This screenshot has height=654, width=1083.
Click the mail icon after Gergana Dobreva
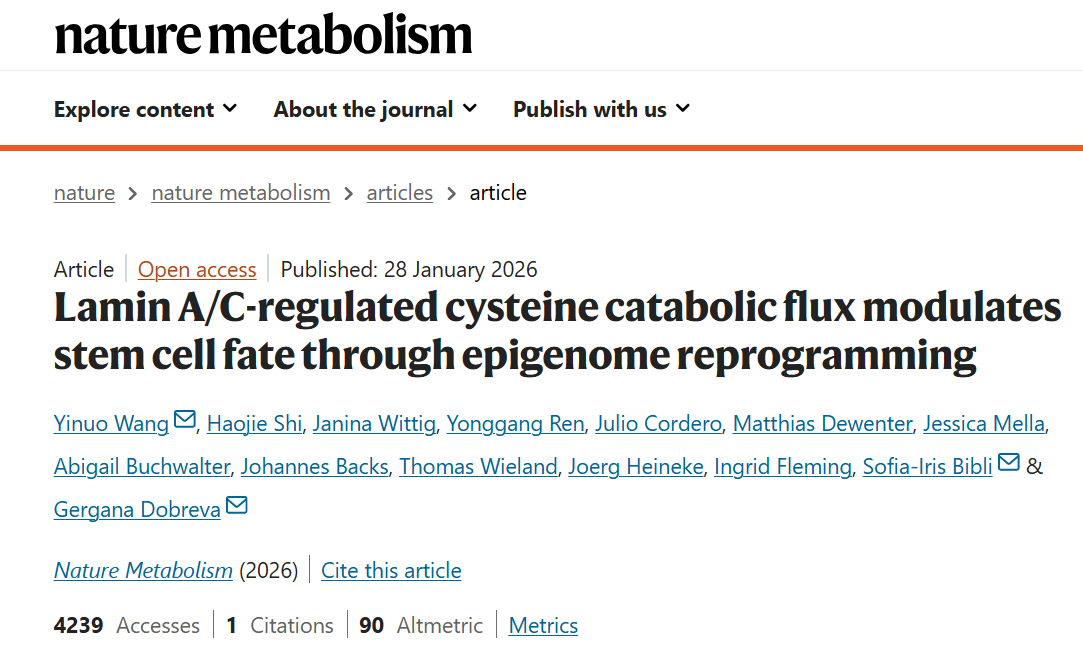coord(236,507)
